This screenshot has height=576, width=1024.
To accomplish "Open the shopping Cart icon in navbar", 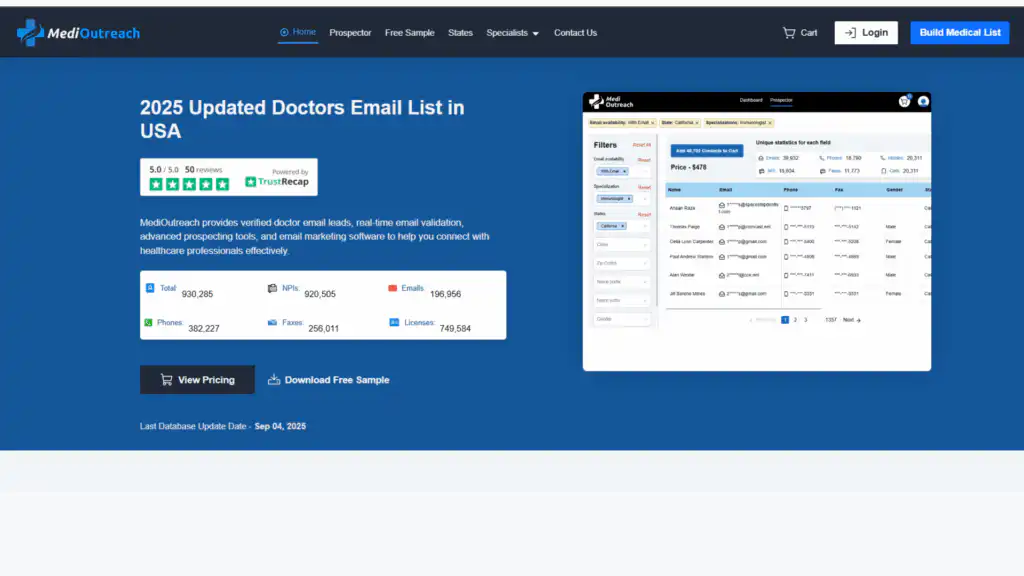I will (x=789, y=33).
